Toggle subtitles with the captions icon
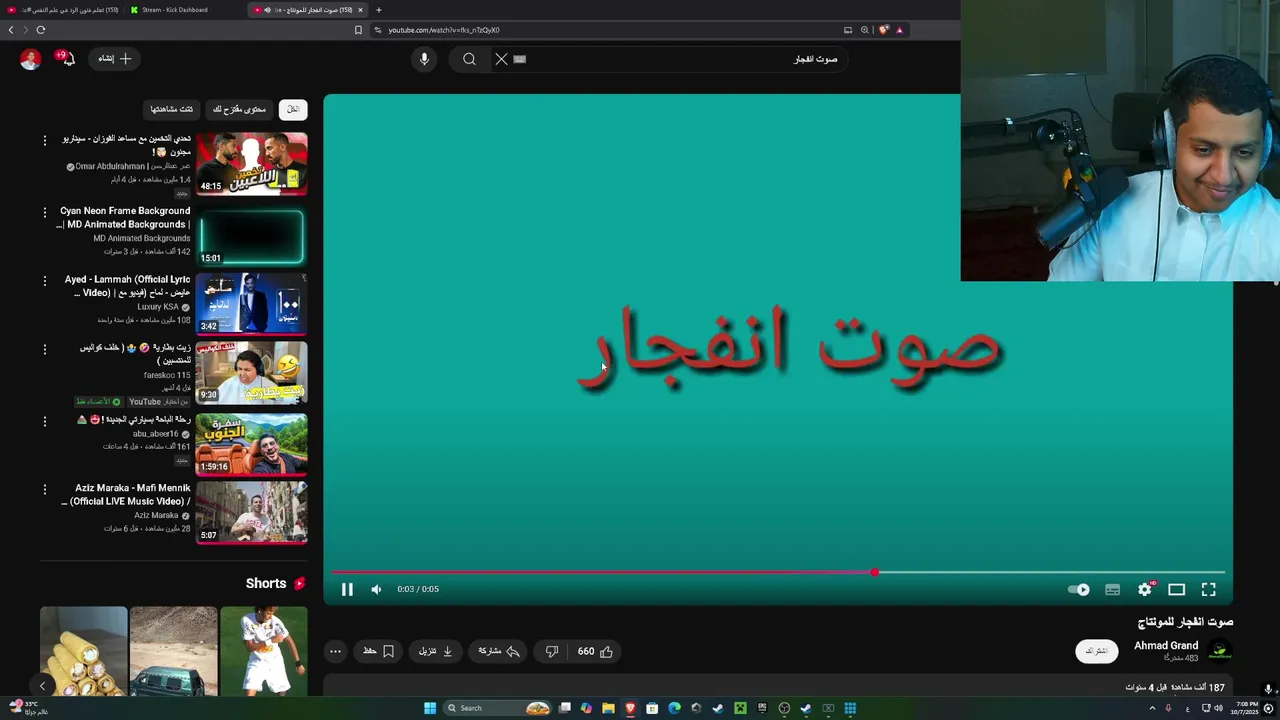Screen dimensions: 1280x720 1112,589
